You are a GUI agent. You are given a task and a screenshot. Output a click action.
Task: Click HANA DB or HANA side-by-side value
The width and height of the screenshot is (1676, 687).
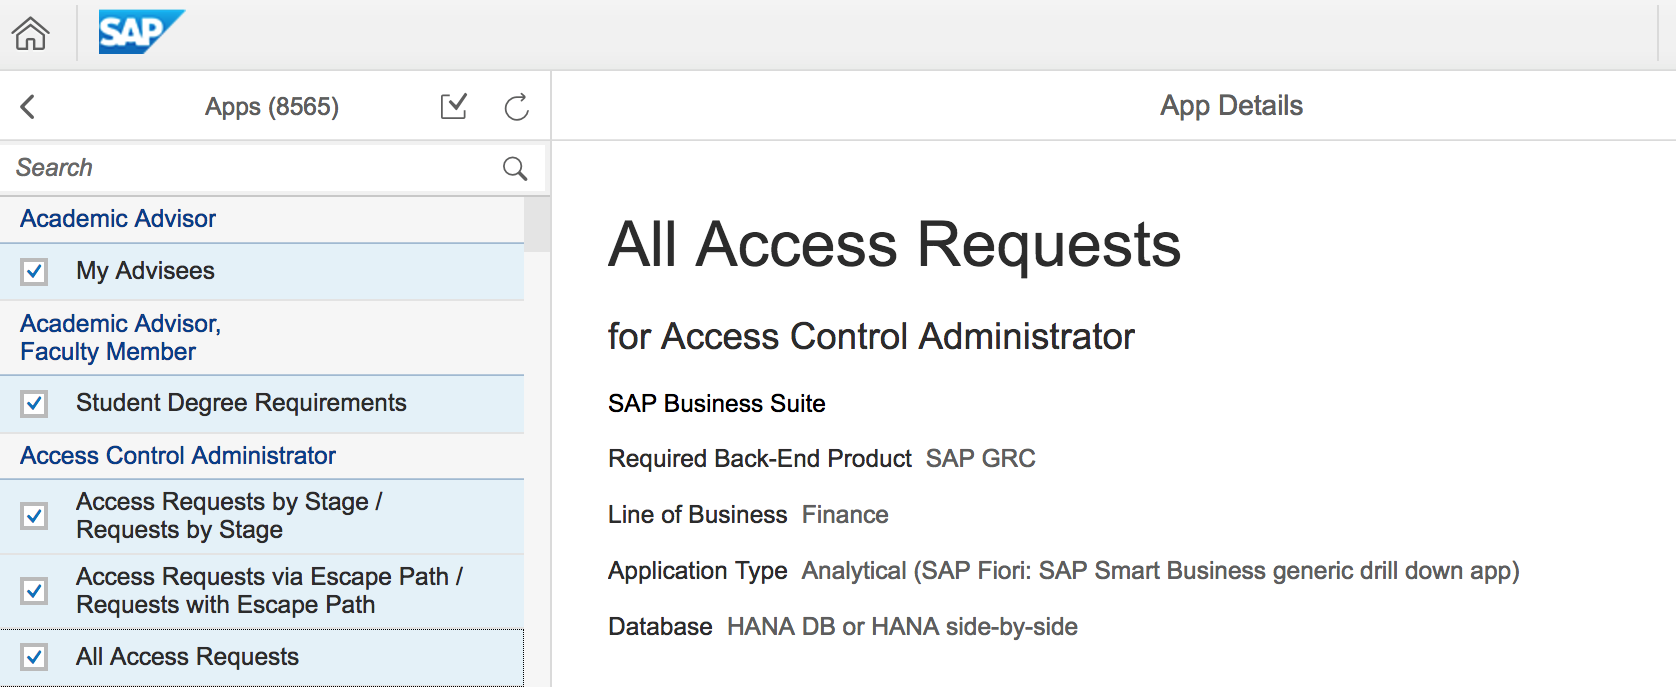[x=902, y=627]
